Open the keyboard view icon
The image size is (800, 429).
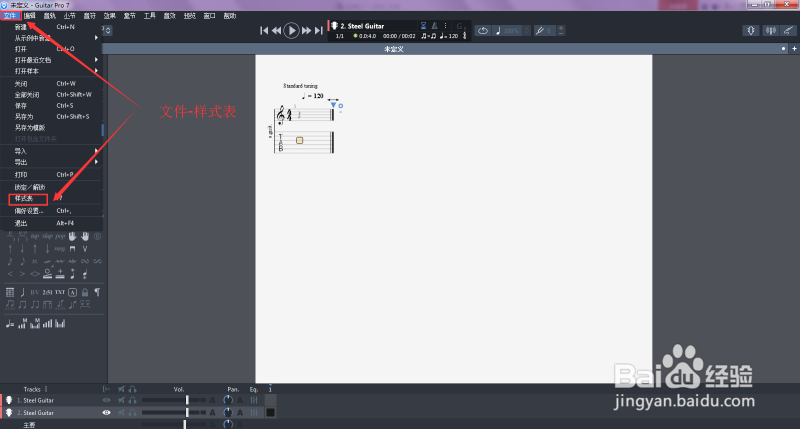click(x=770, y=31)
